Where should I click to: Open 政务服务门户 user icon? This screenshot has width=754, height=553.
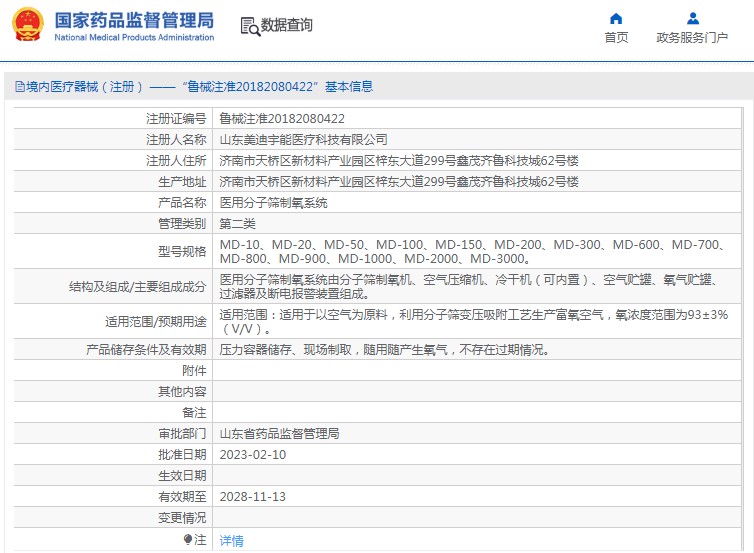point(693,19)
